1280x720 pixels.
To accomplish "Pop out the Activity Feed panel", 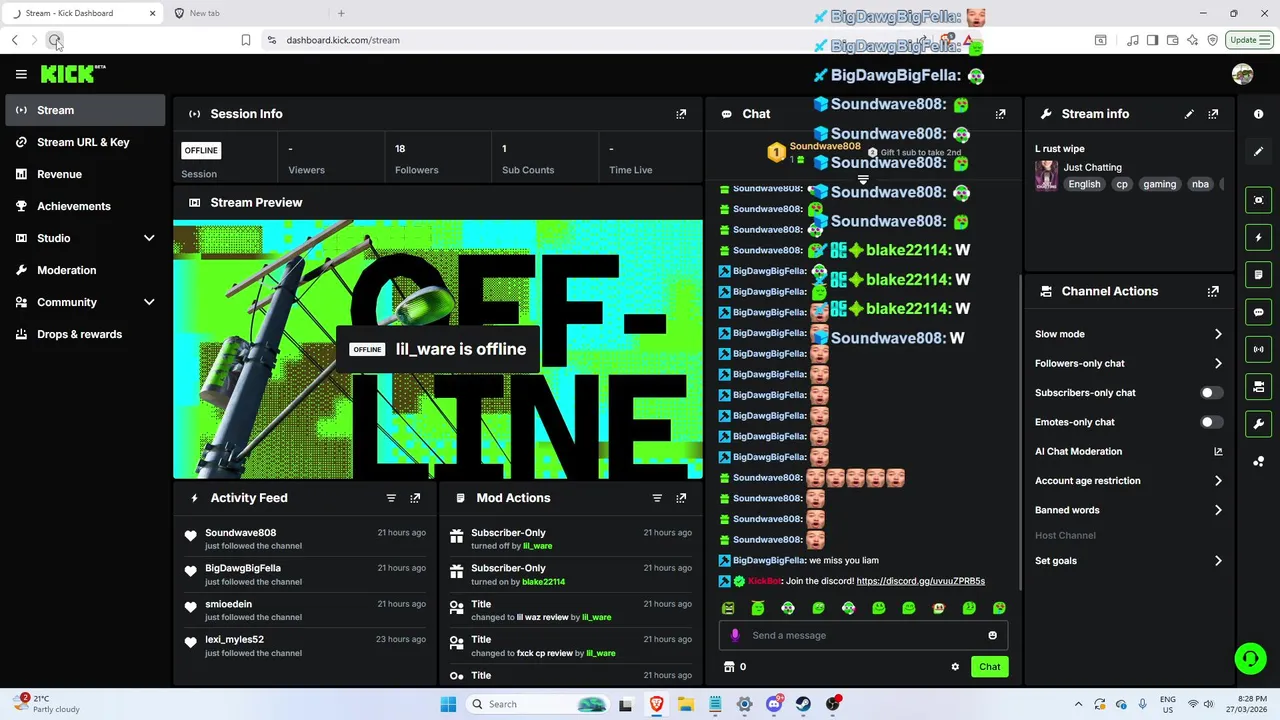I will pos(415,498).
